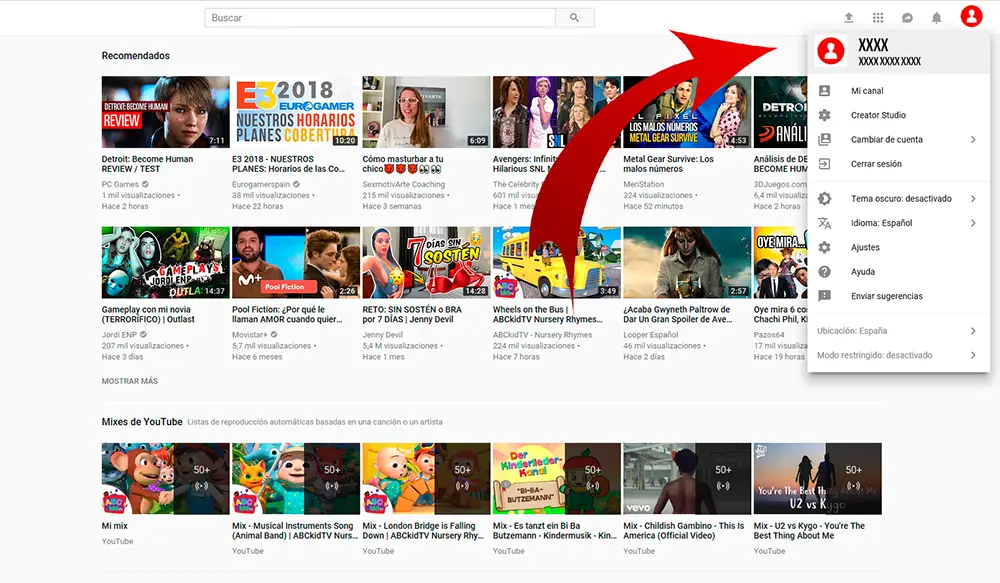Click the Mi canal person icon
The width and height of the screenshot is (1000, 583).
825,91
